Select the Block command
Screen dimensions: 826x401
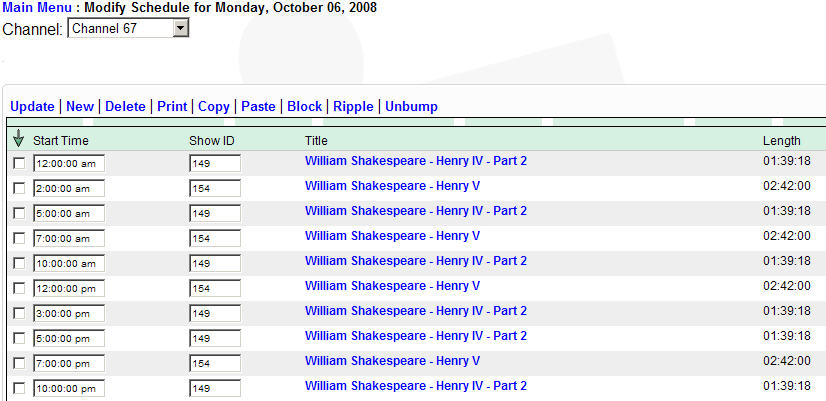(x=304, y=106)
